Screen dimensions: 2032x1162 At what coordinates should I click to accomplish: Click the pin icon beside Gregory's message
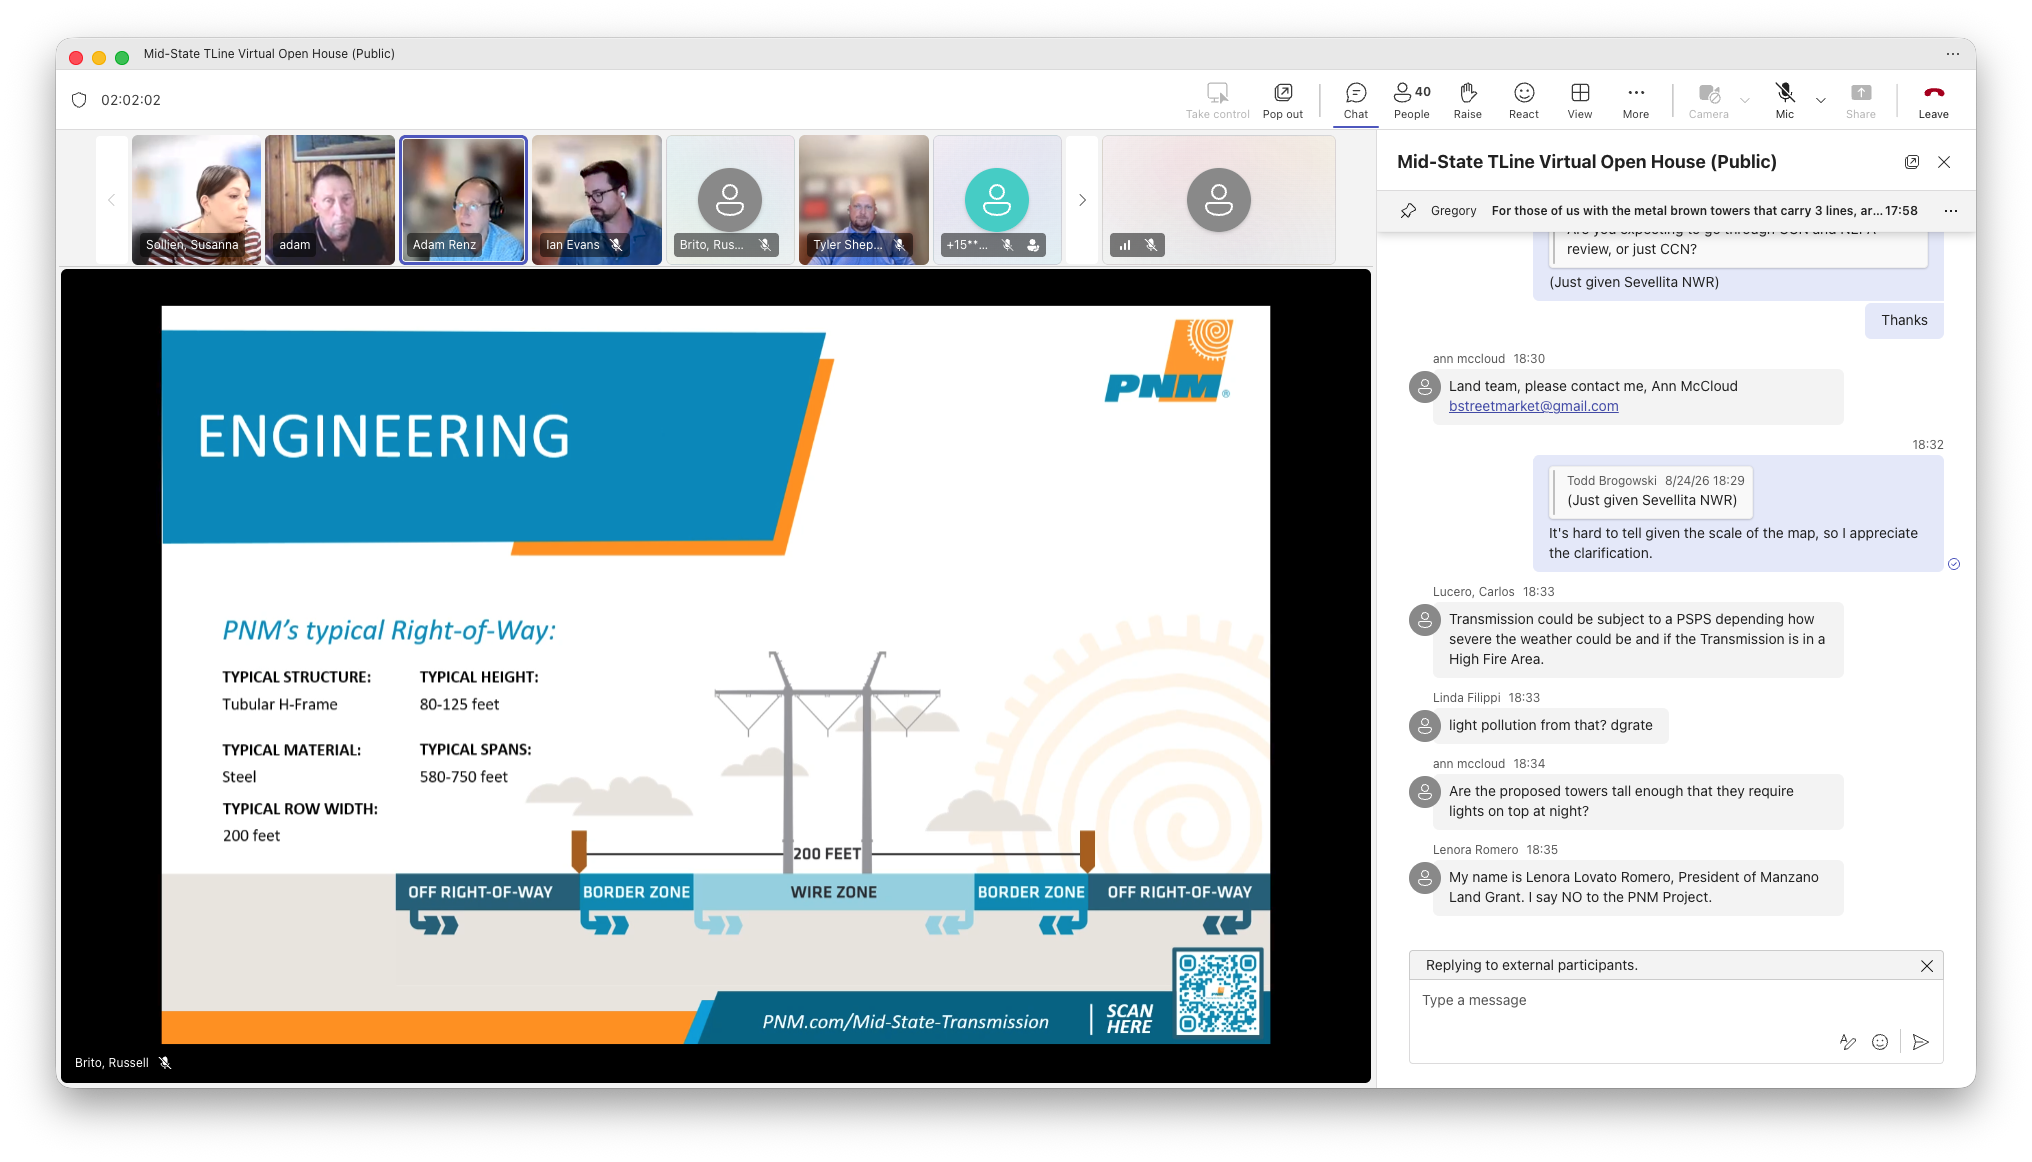click(1408, 211)
